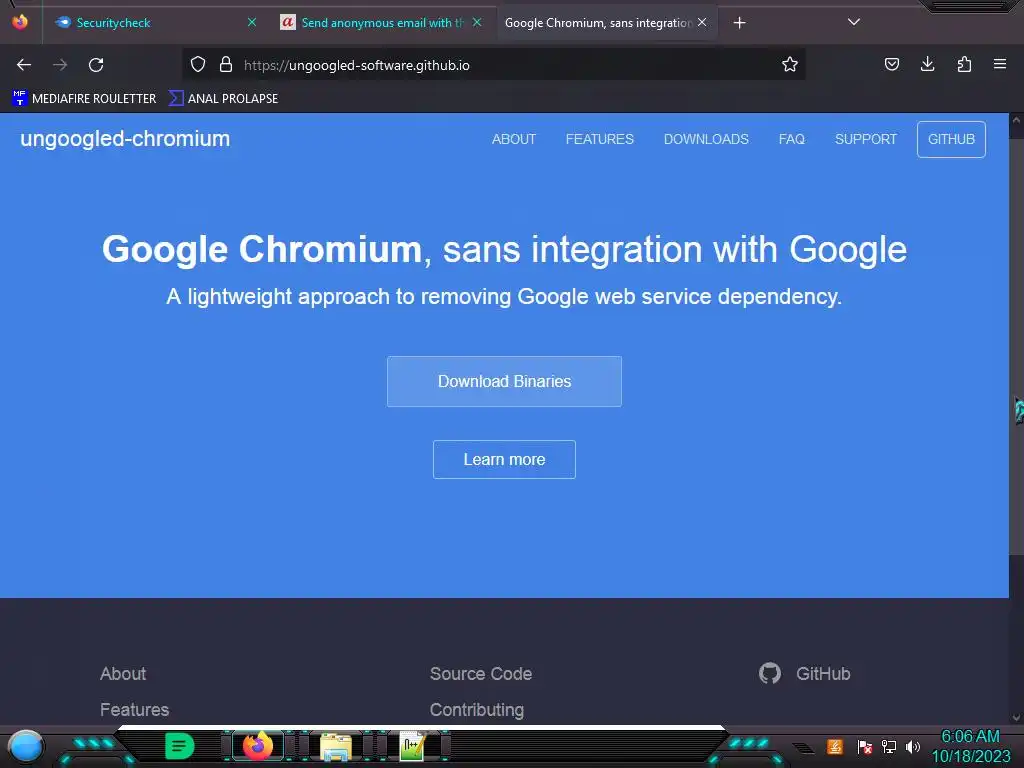Switch to Send anonymous email tab

pos(383,23)
